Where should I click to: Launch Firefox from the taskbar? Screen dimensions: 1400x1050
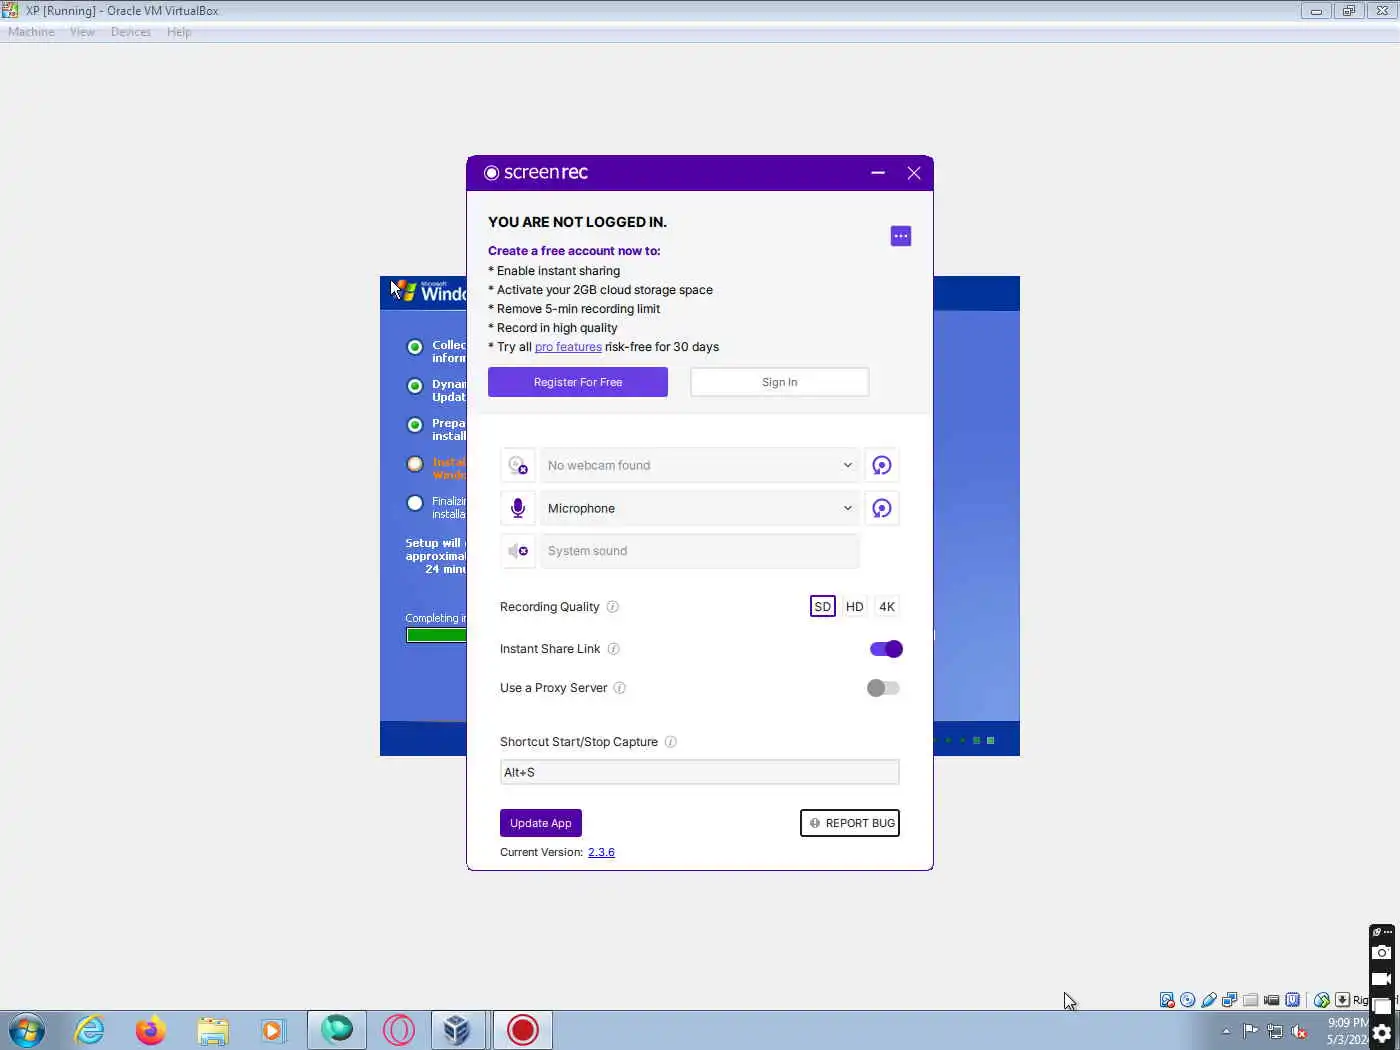pos(151,1030)
